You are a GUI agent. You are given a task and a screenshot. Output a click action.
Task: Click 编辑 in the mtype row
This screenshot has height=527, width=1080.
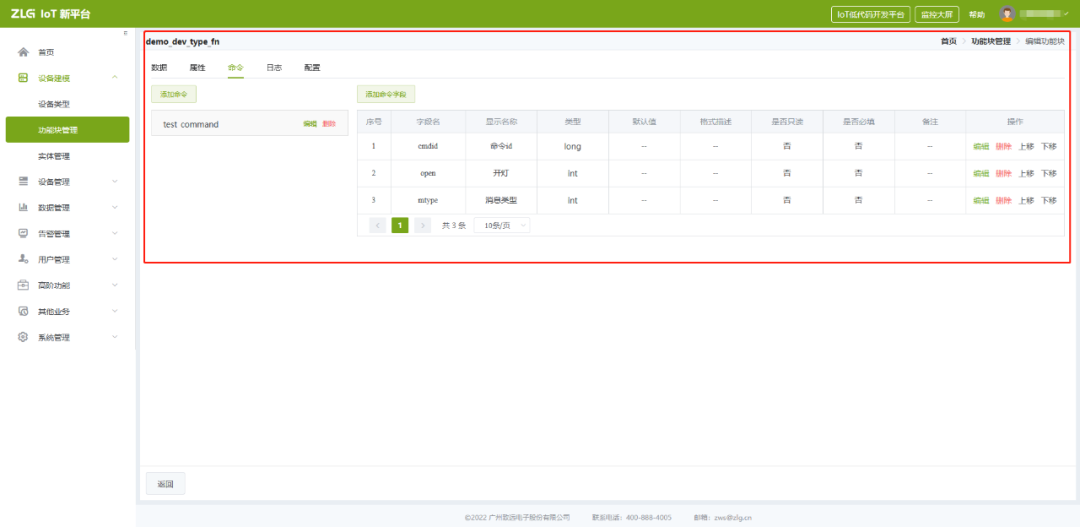tap(981, 200)
